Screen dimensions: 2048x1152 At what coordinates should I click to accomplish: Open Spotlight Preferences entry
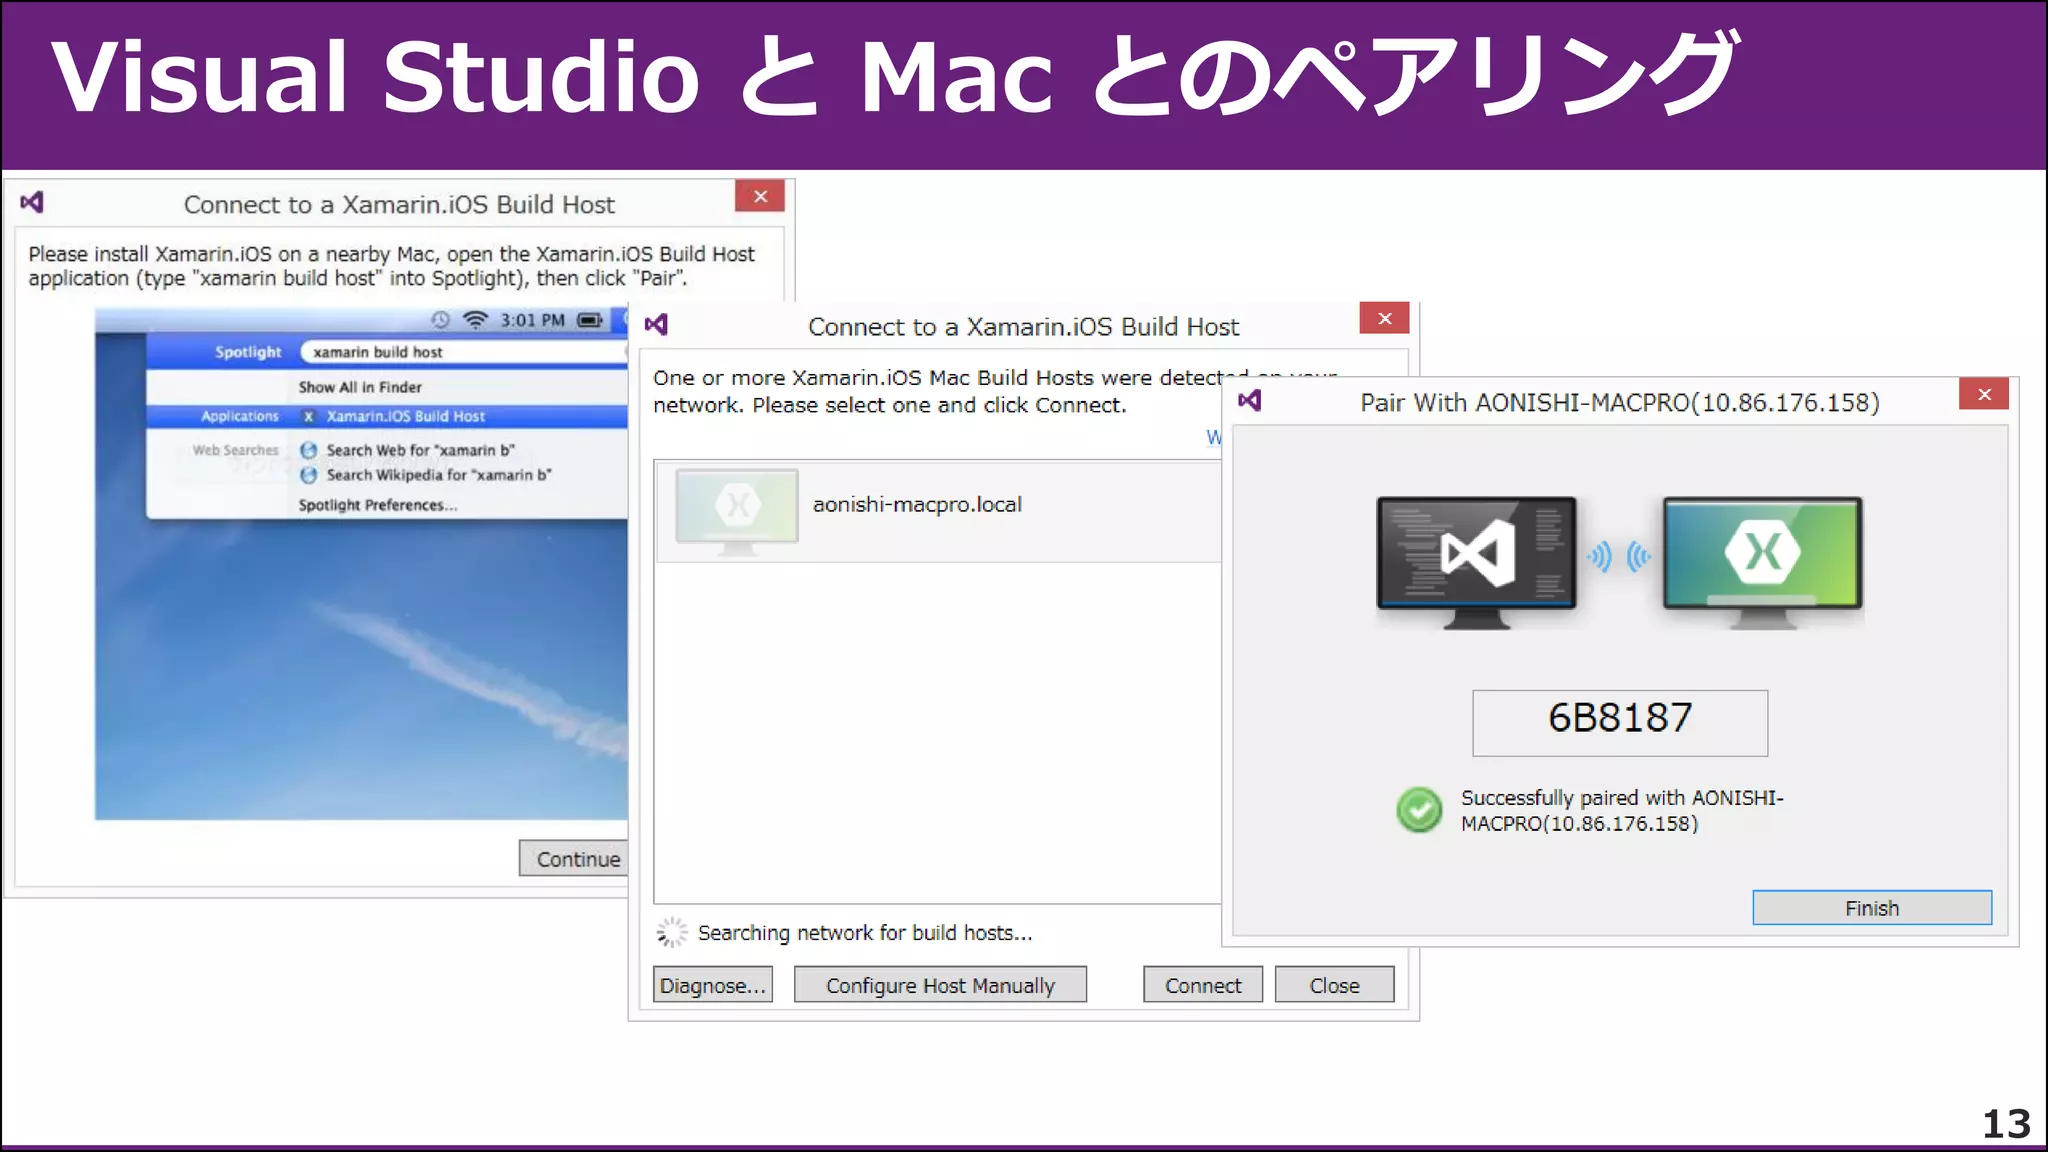pos(377,505)
